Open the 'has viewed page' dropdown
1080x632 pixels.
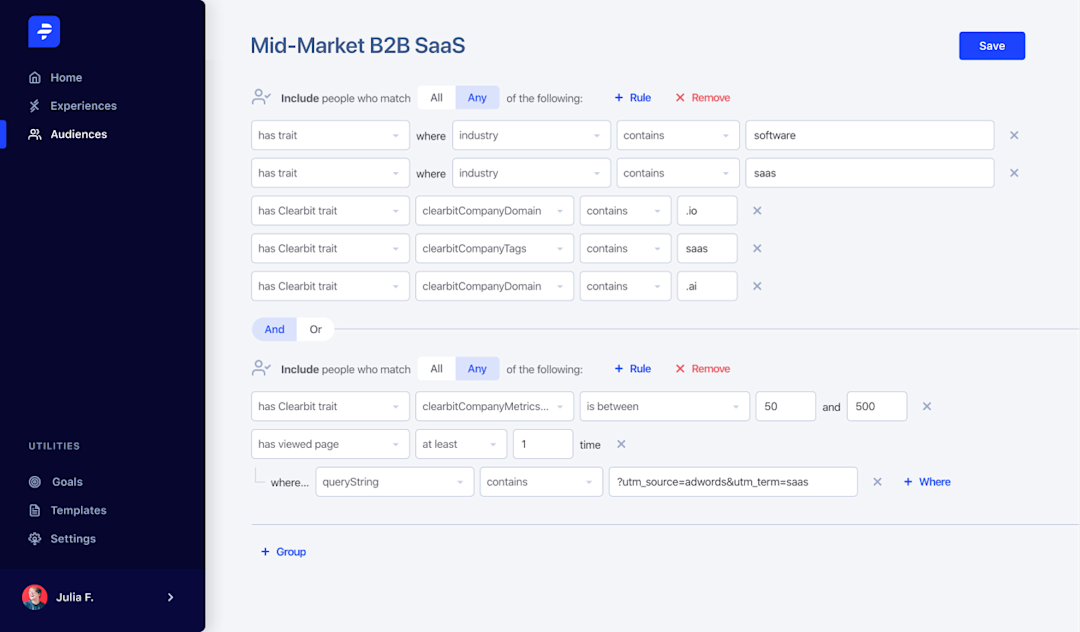pyautogui.click(x=330, y=444)
